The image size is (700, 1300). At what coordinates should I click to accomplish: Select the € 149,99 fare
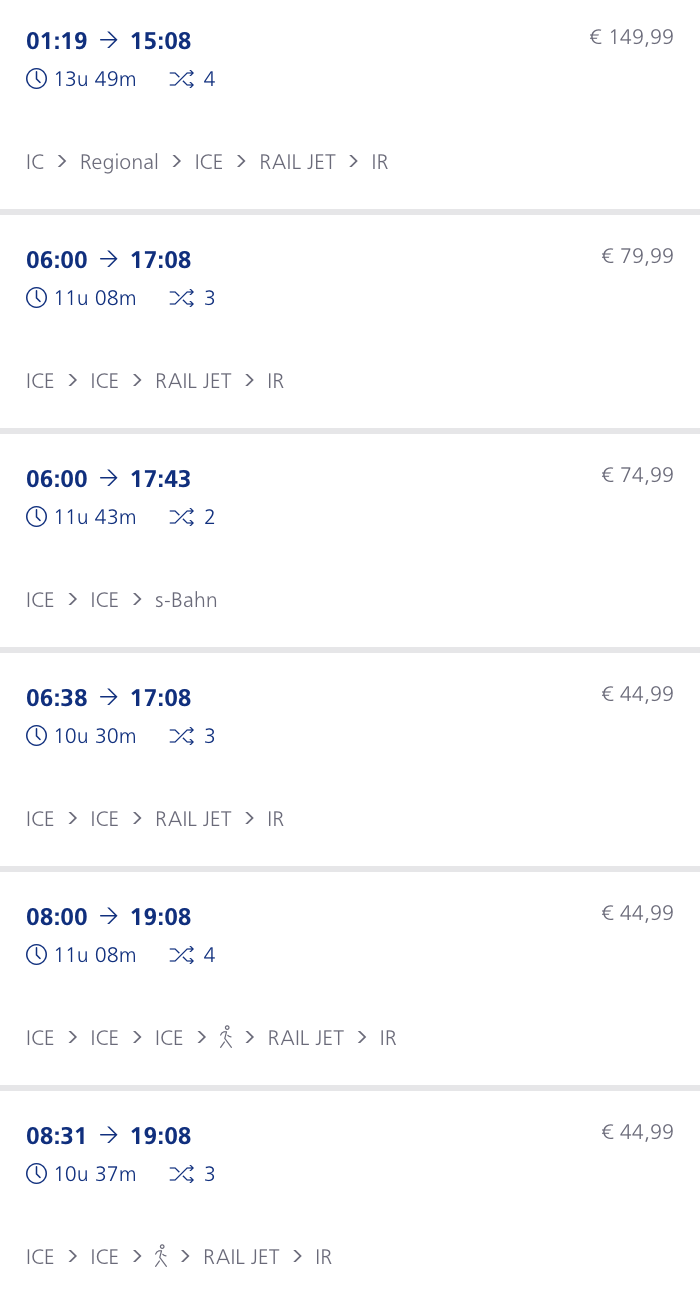coord(631,38)
